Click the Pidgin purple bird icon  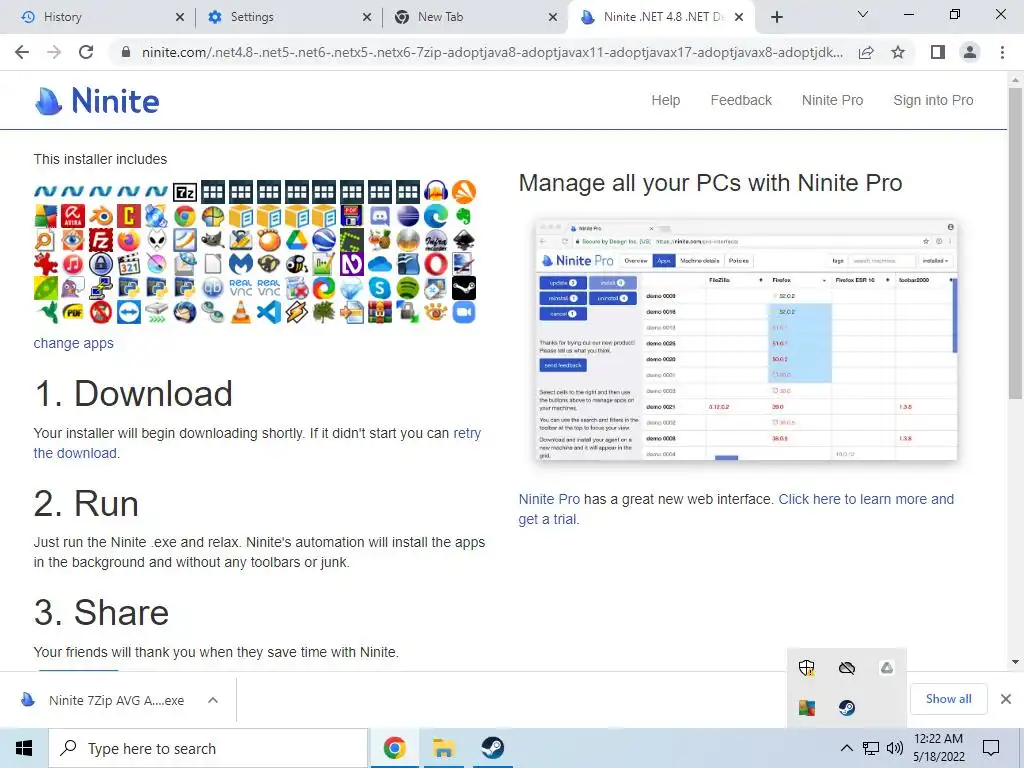tap(73, 288)
